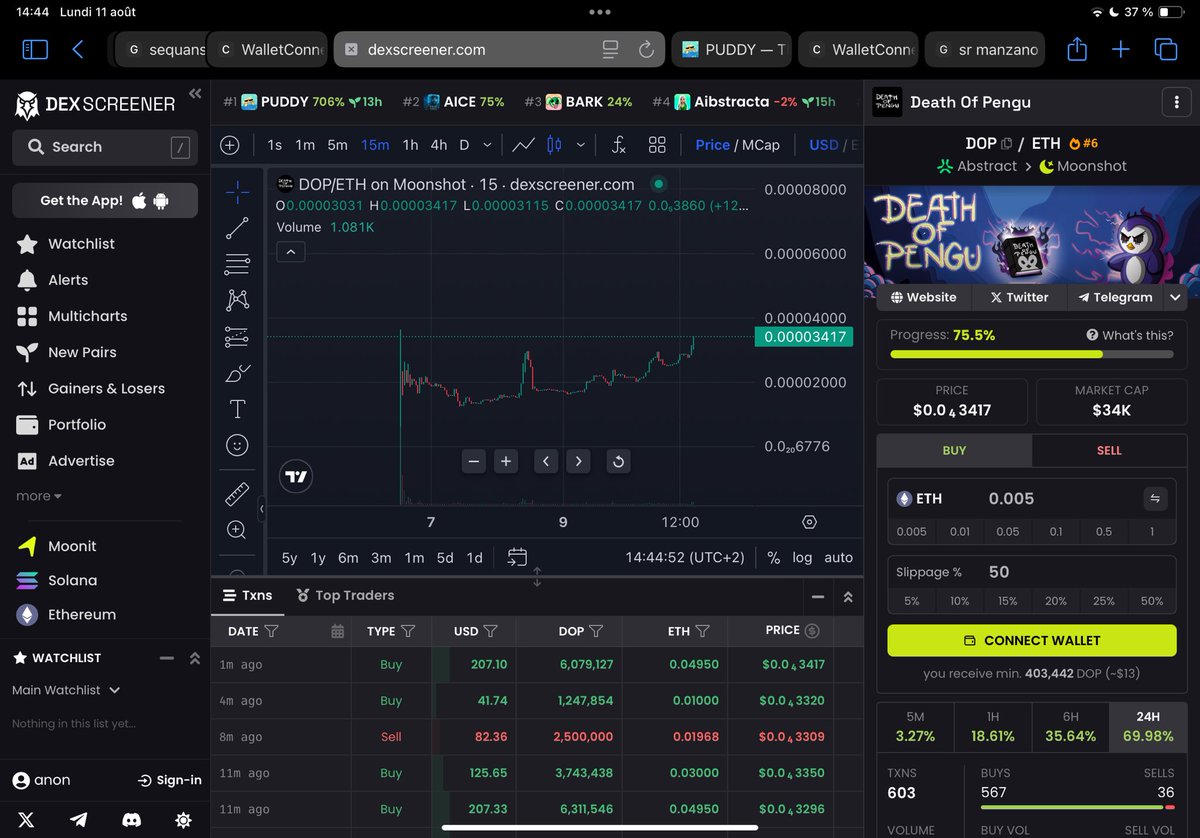Switch chart to MCap mode

pyautogui.click(x=760, y=145)
